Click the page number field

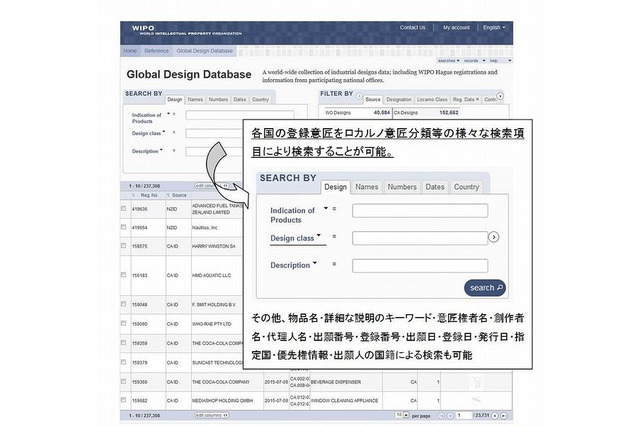[x=464, y=415]
